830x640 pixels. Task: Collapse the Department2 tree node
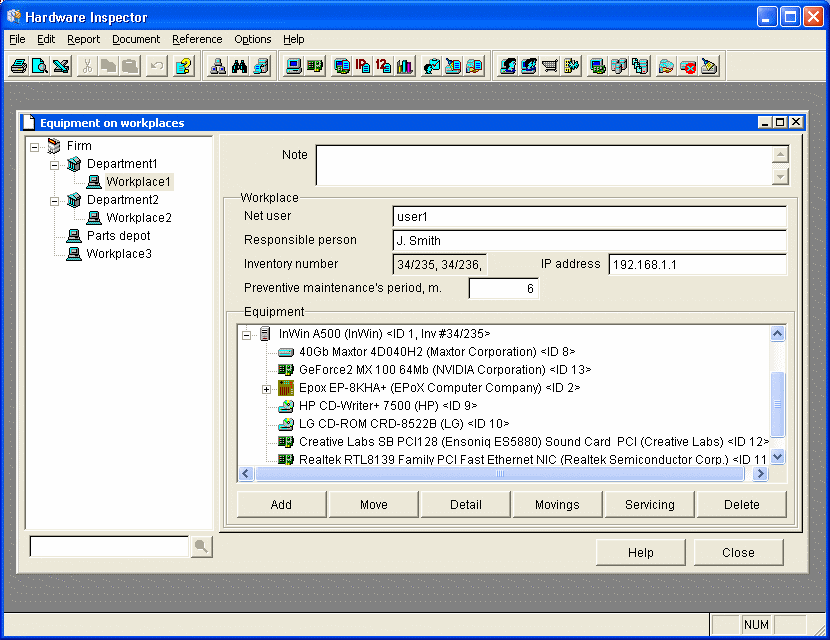coord(54,201)
